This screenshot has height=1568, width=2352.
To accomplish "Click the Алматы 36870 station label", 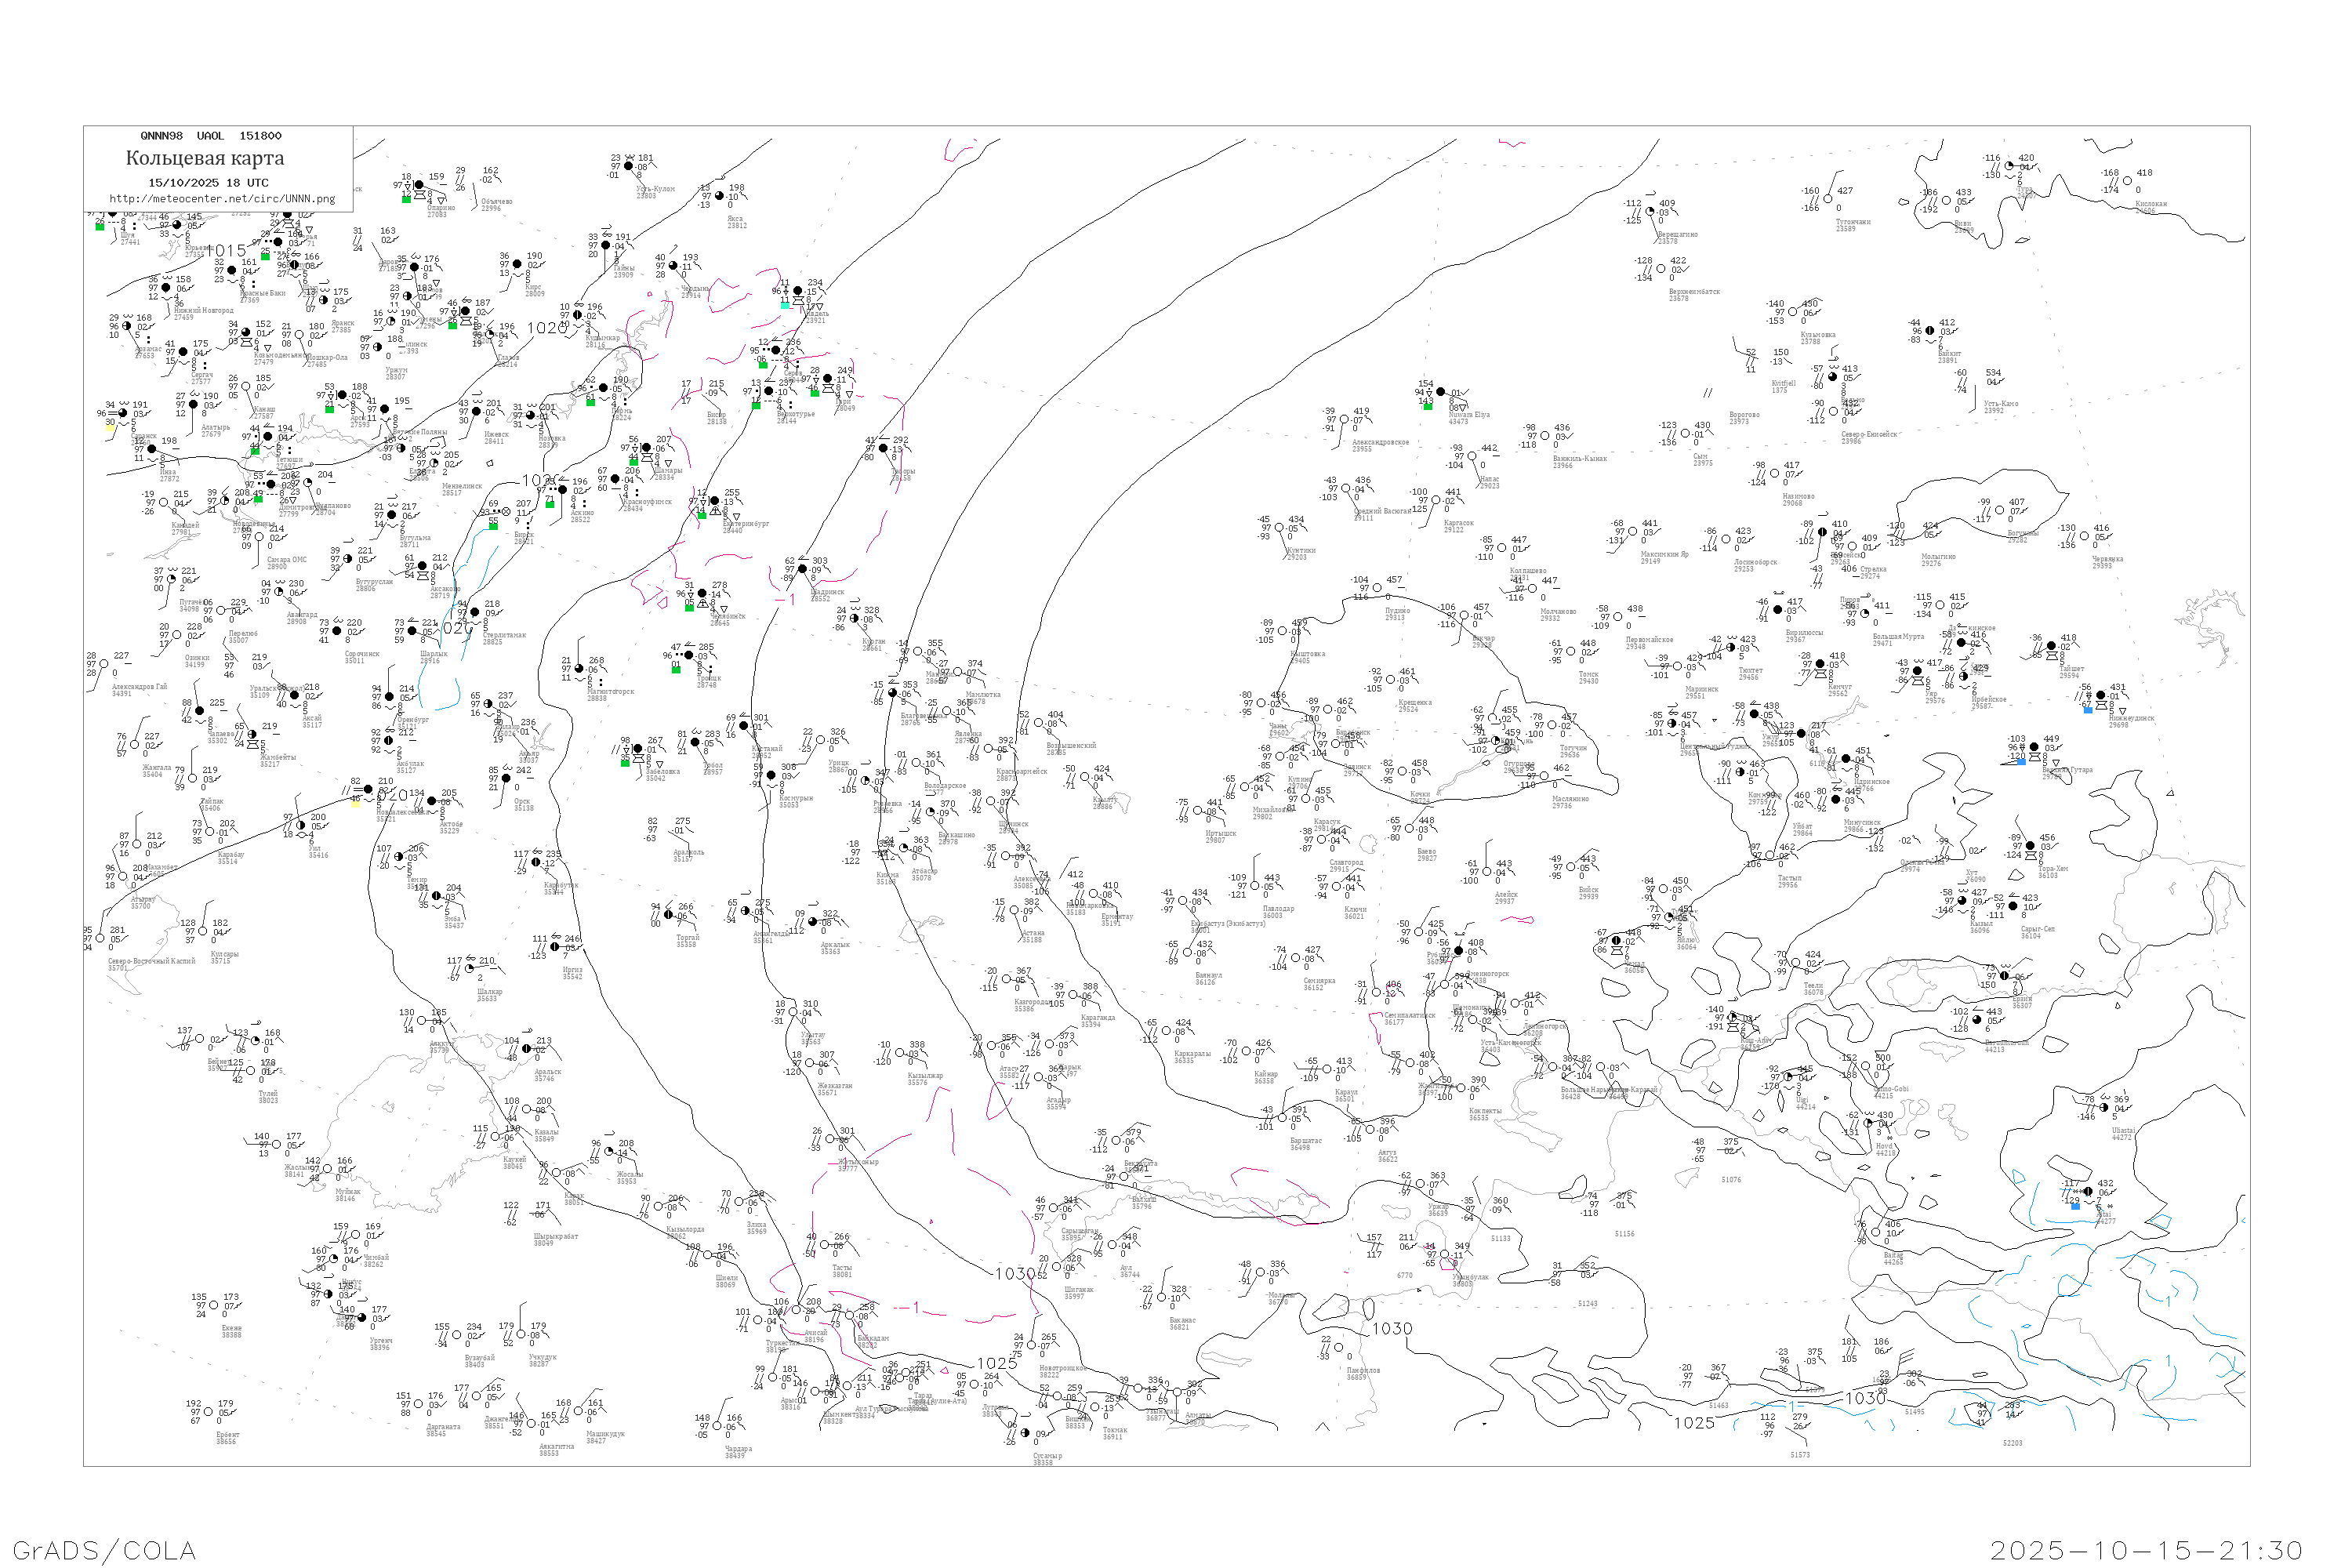I will coord(1197,1418).
